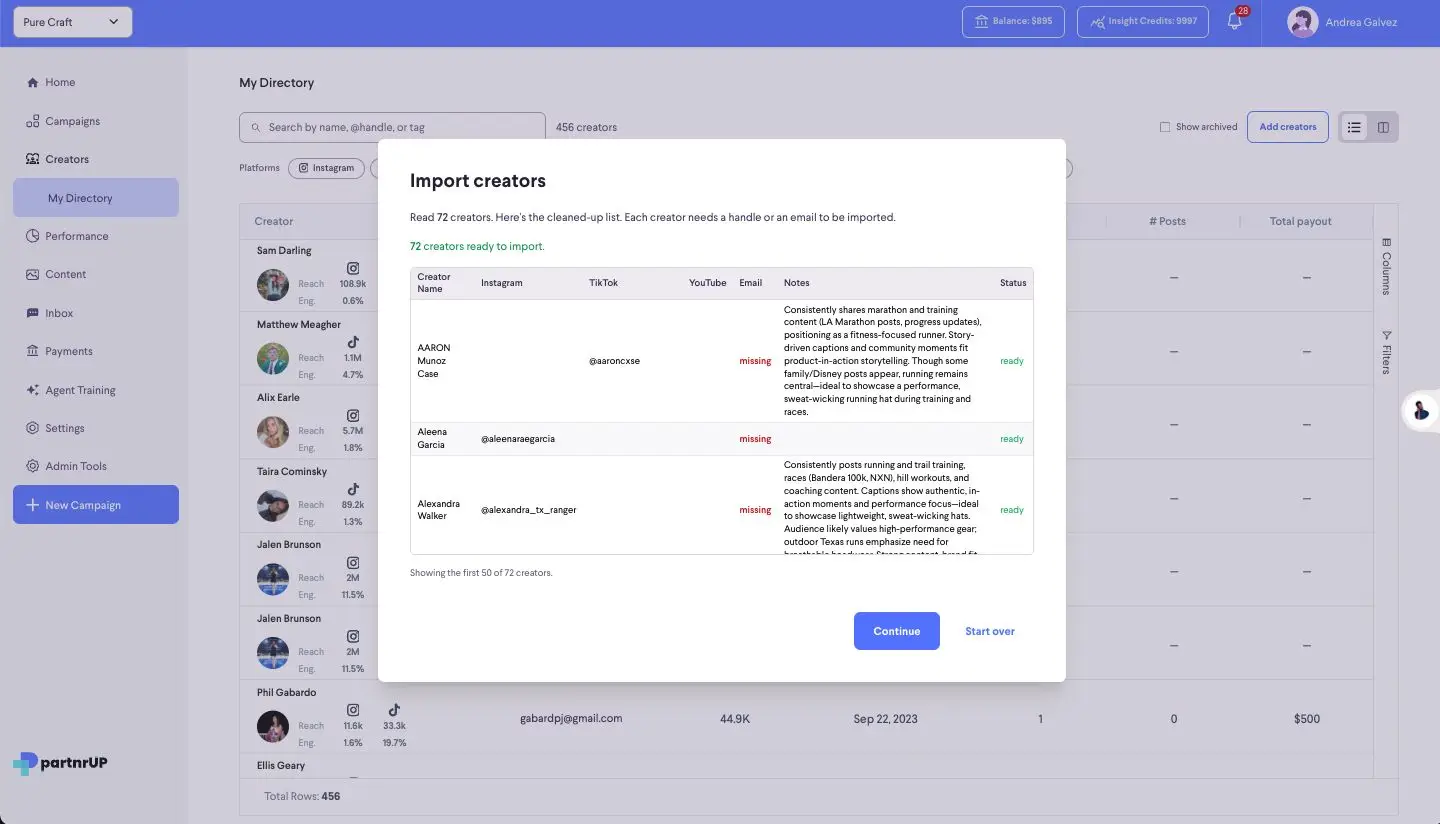Select My Directory sidebar item
Image resolution: width=1440 pixels, height=824 pixels.
pyautogui.click(x=96, y=198)
